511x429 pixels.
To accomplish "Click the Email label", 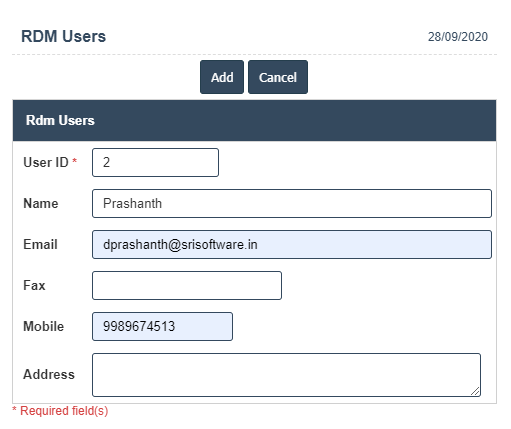I will point(40,244).
